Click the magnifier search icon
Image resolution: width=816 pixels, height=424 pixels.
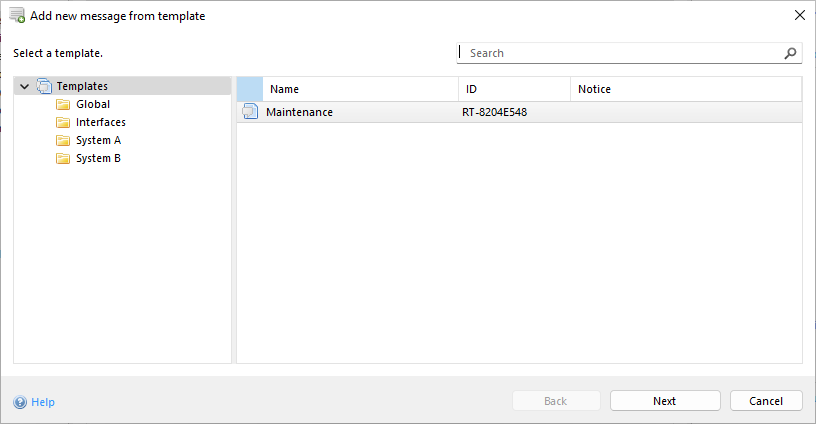[790, 53]
